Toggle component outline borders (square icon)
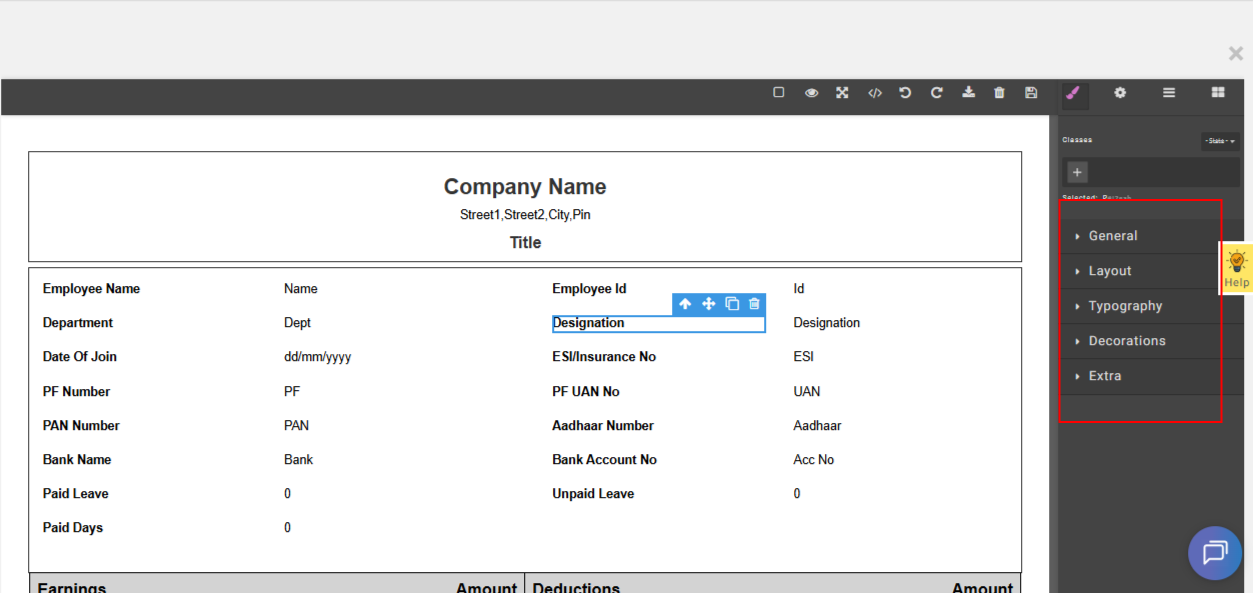Image resolution: width=1253 pixels, height=593 pixels. pyautogui.click(x=779, y=92)
